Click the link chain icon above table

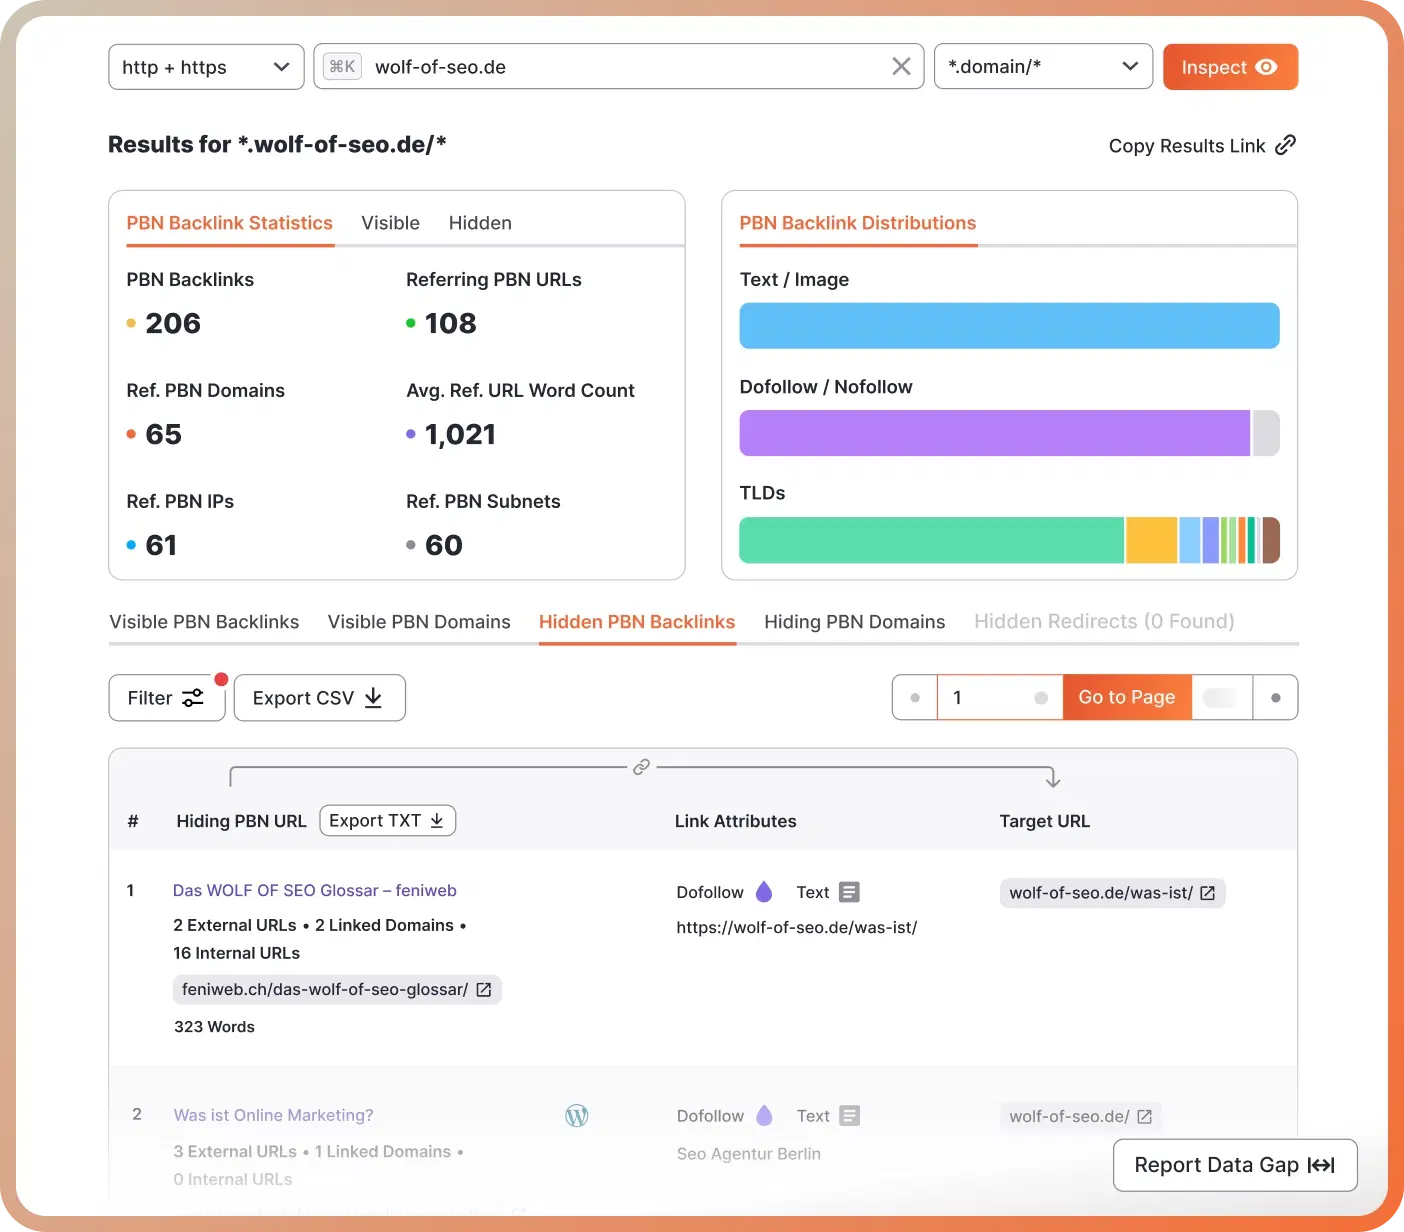pos(641,767)
